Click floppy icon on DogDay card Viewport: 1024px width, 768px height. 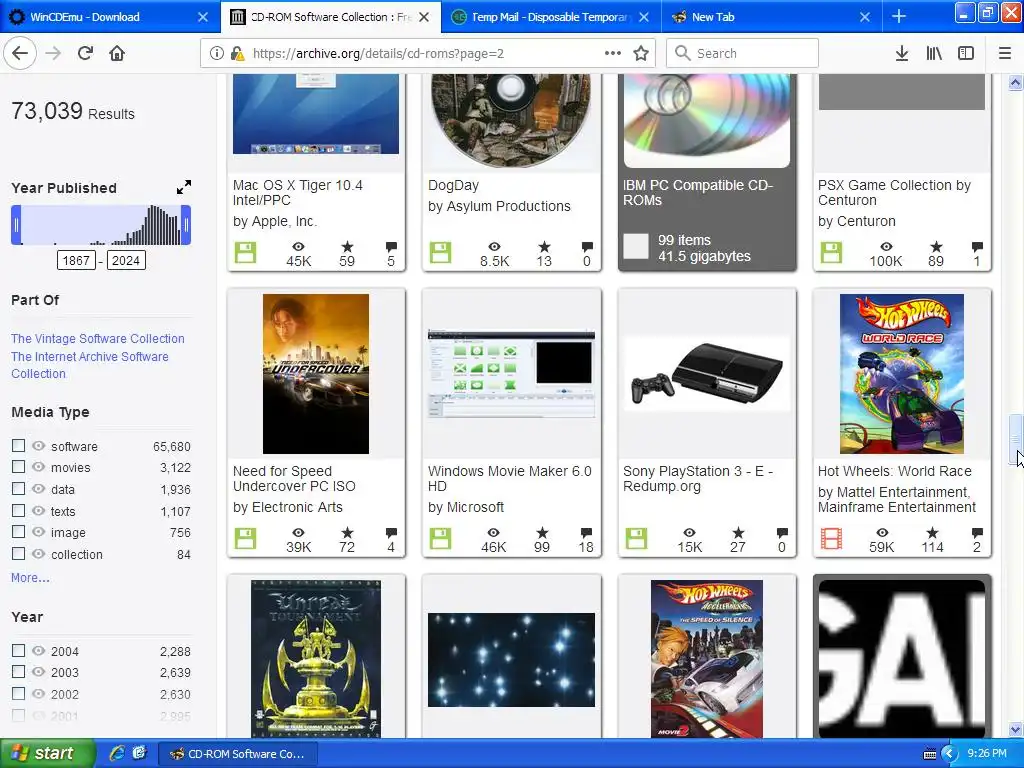point(440,253)
